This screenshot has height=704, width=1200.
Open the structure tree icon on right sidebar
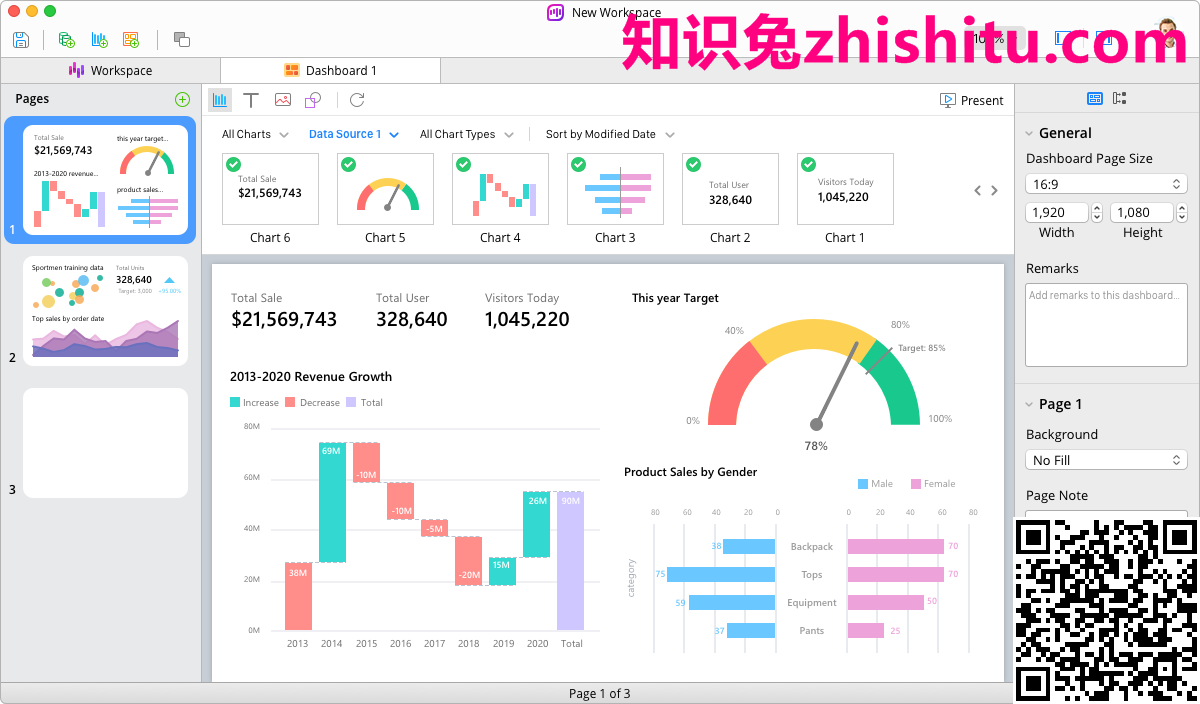(x=1120, y=98)
